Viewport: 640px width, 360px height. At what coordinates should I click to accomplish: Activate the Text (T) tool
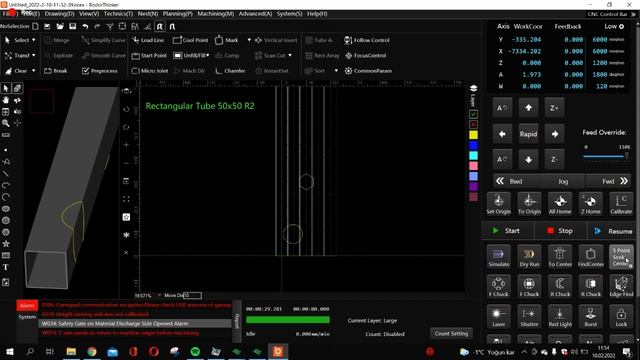[6, 267]
